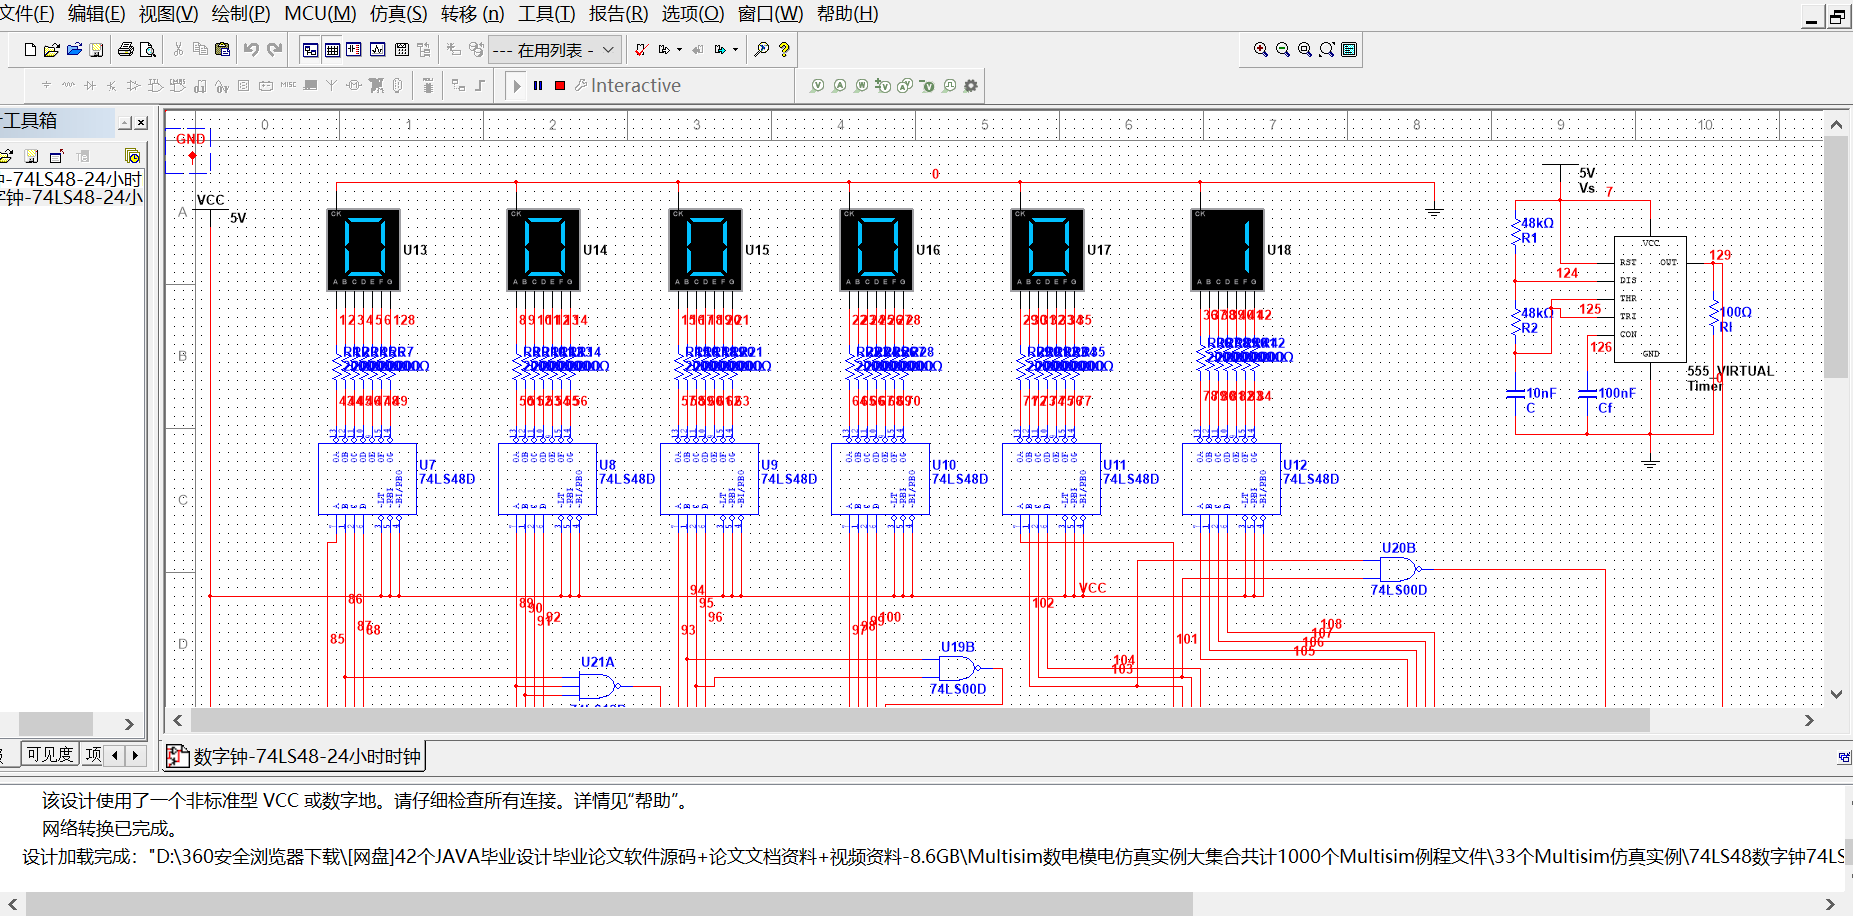Expand Transfer to Ultiboard dropdown arrow
This screenshot has height=916, width=1853.
tap(680, 49)
